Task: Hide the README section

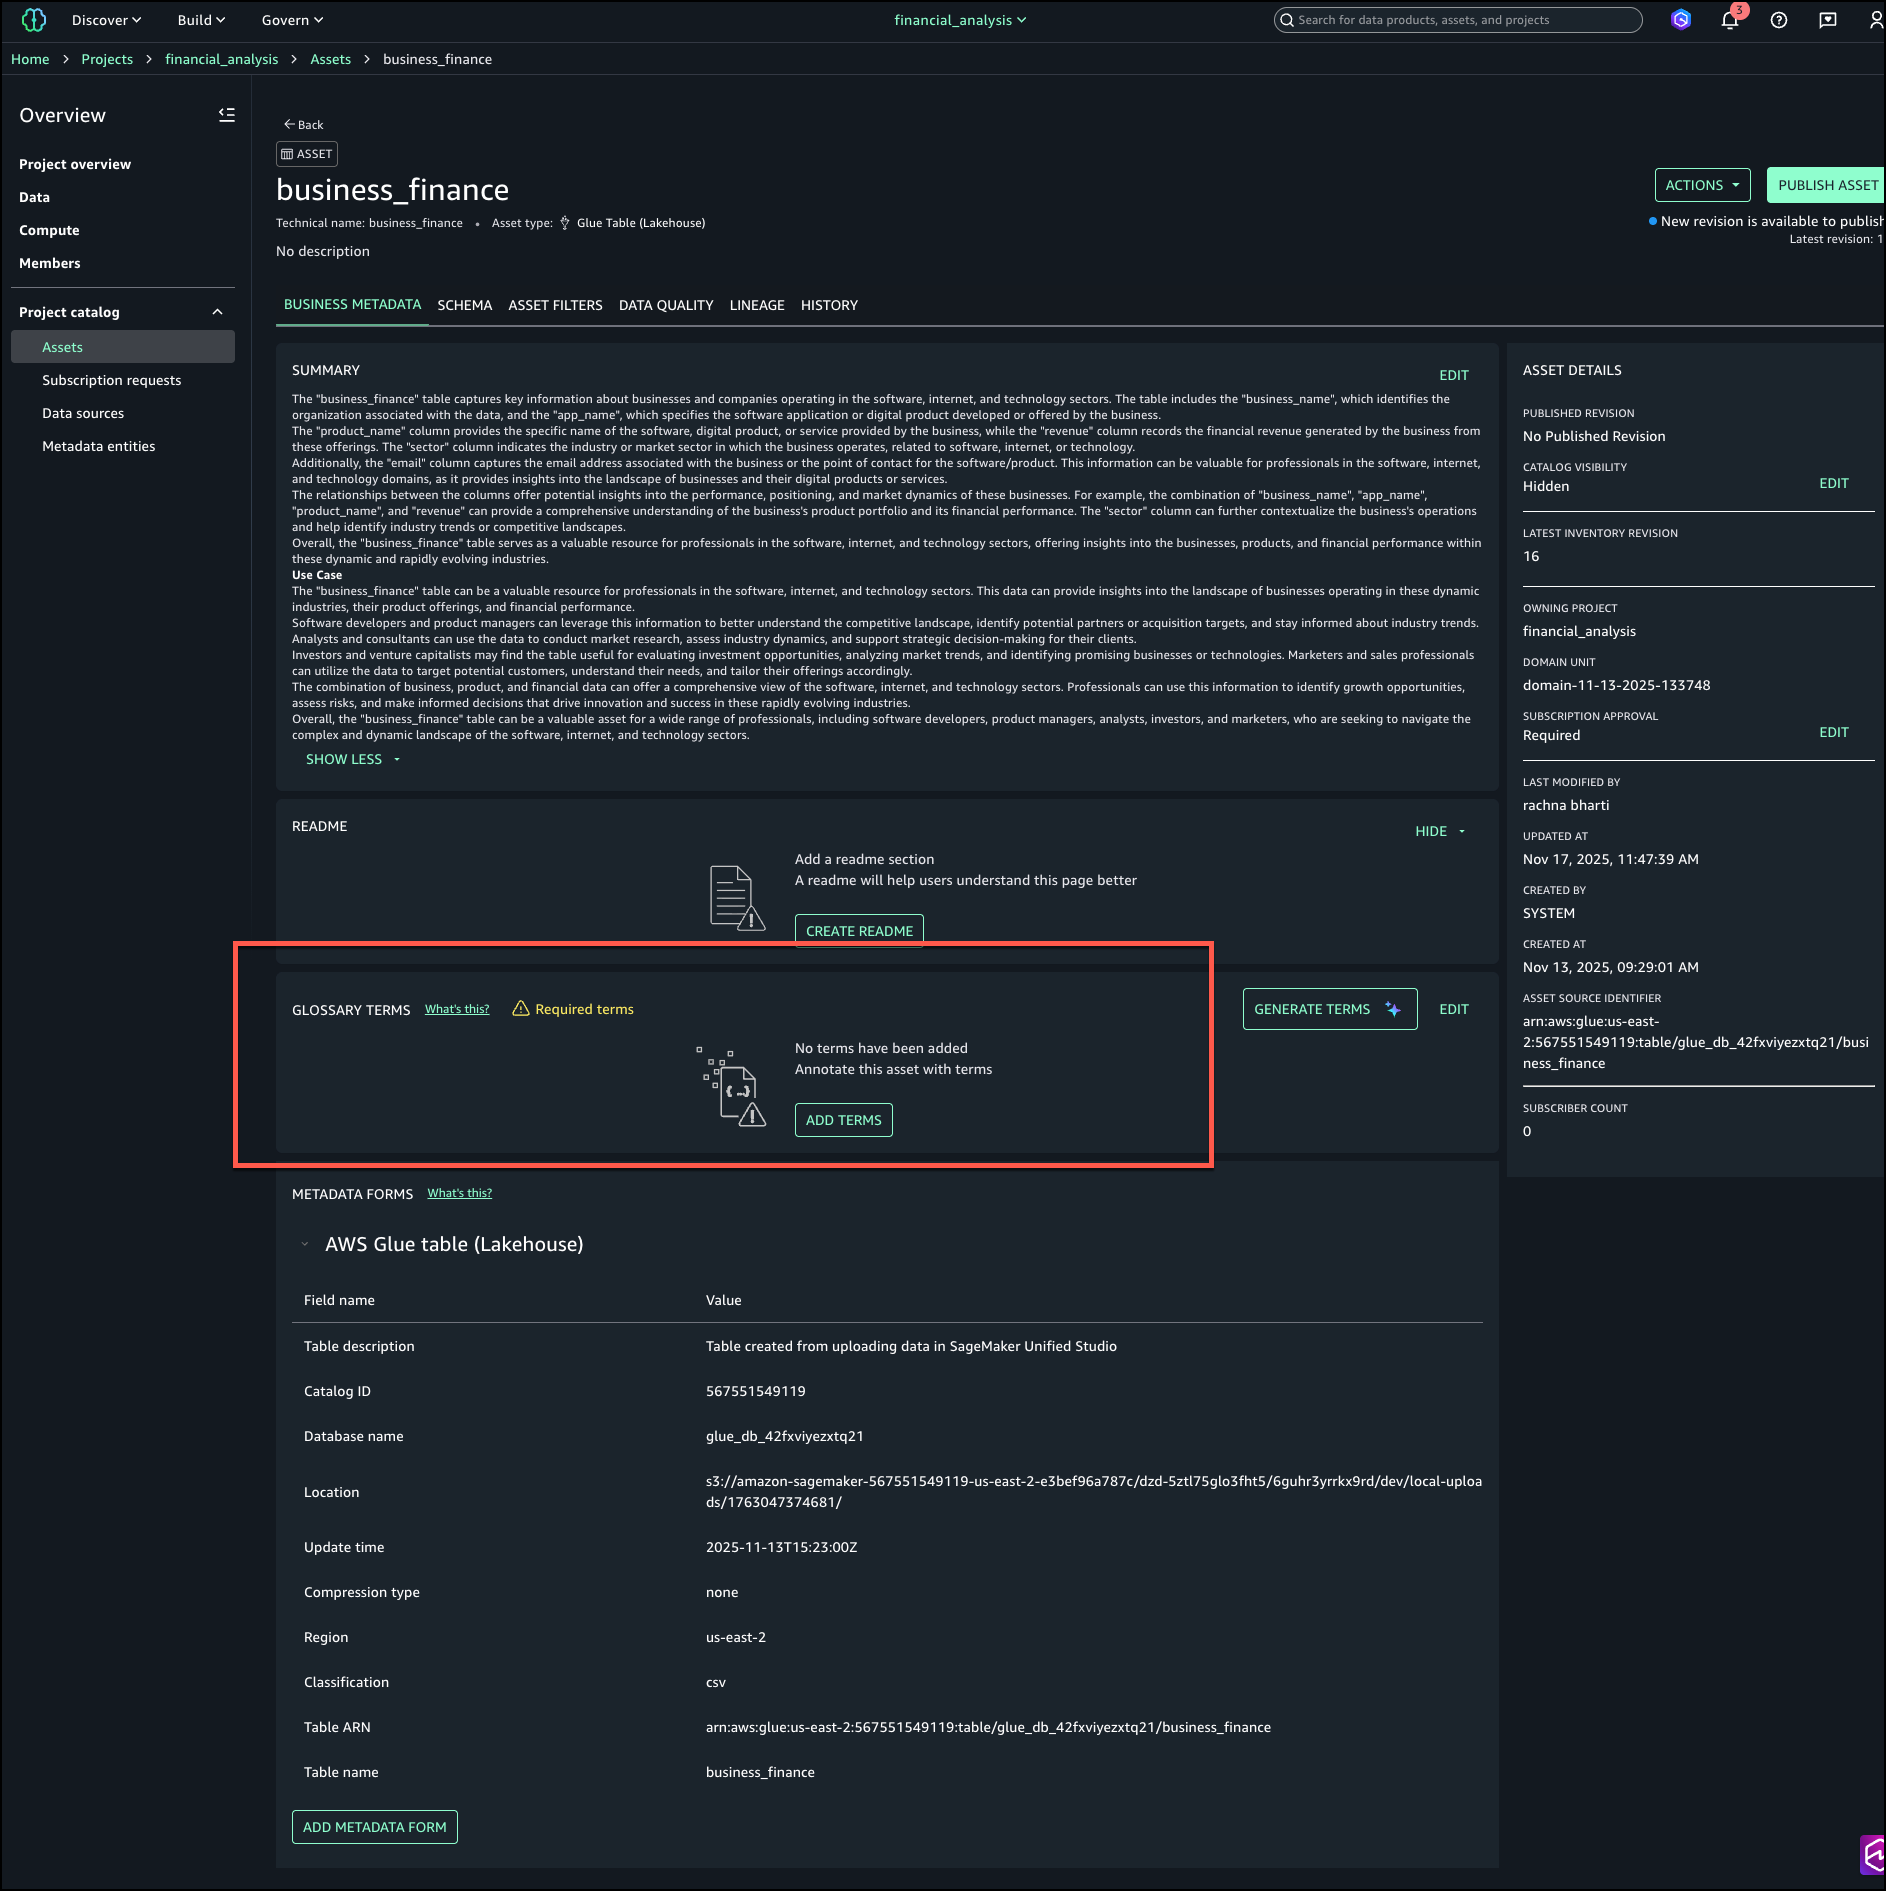Action: [1440, 831]
